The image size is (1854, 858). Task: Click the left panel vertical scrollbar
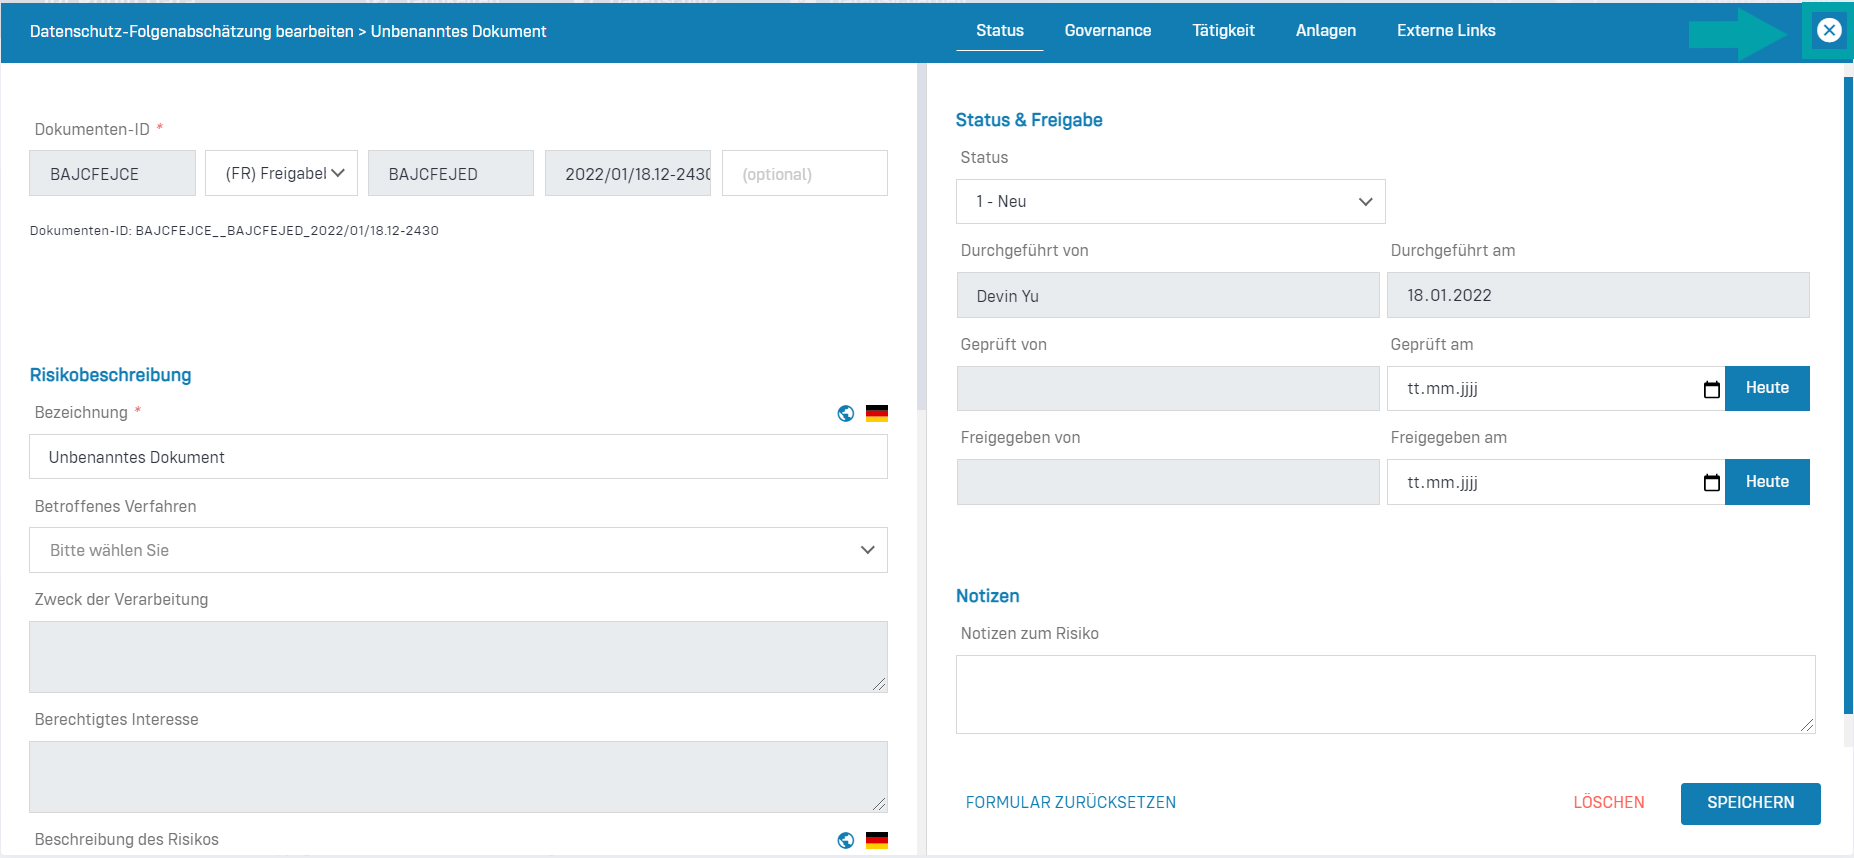921,240
